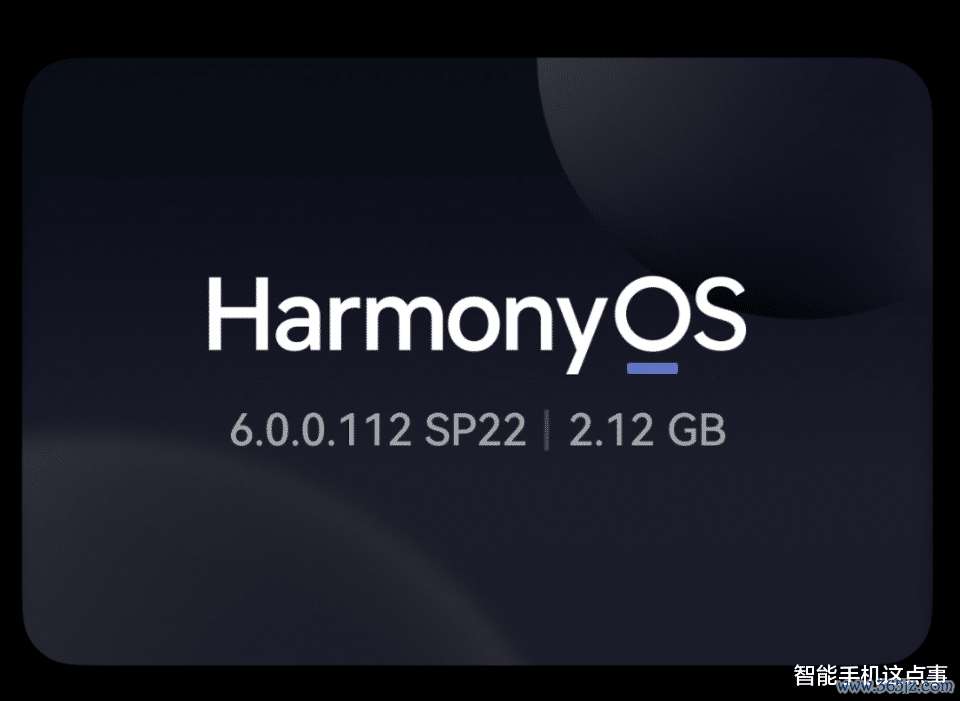This screenshot has width=960, height=701.
Task: Select the version number 6.0.0.112
Action: 321,430
